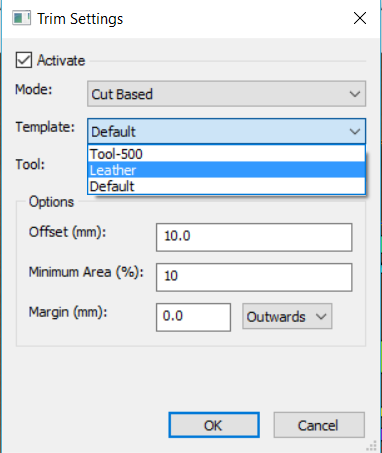Open the Mode dropdown showing Cut Based
Image resolution: width=382 pixels, height=453 pixels.
coord(226,94)
